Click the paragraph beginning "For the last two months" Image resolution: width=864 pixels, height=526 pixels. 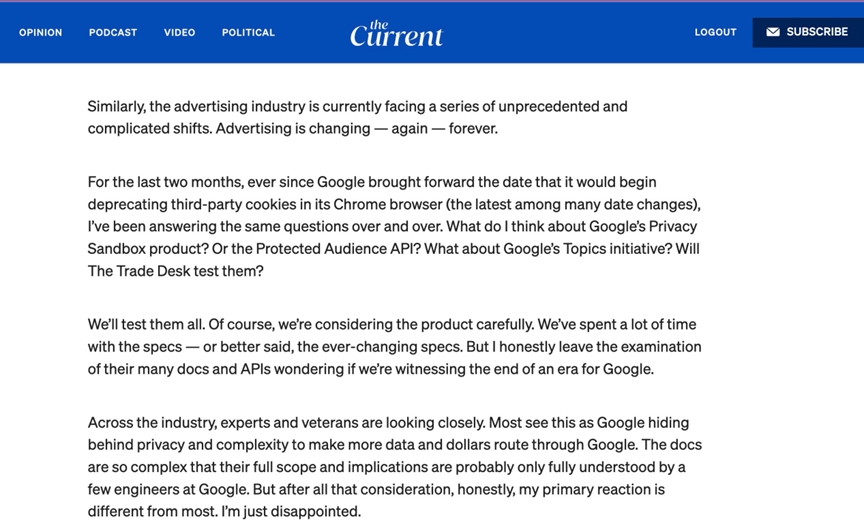(x=395, y=226)
